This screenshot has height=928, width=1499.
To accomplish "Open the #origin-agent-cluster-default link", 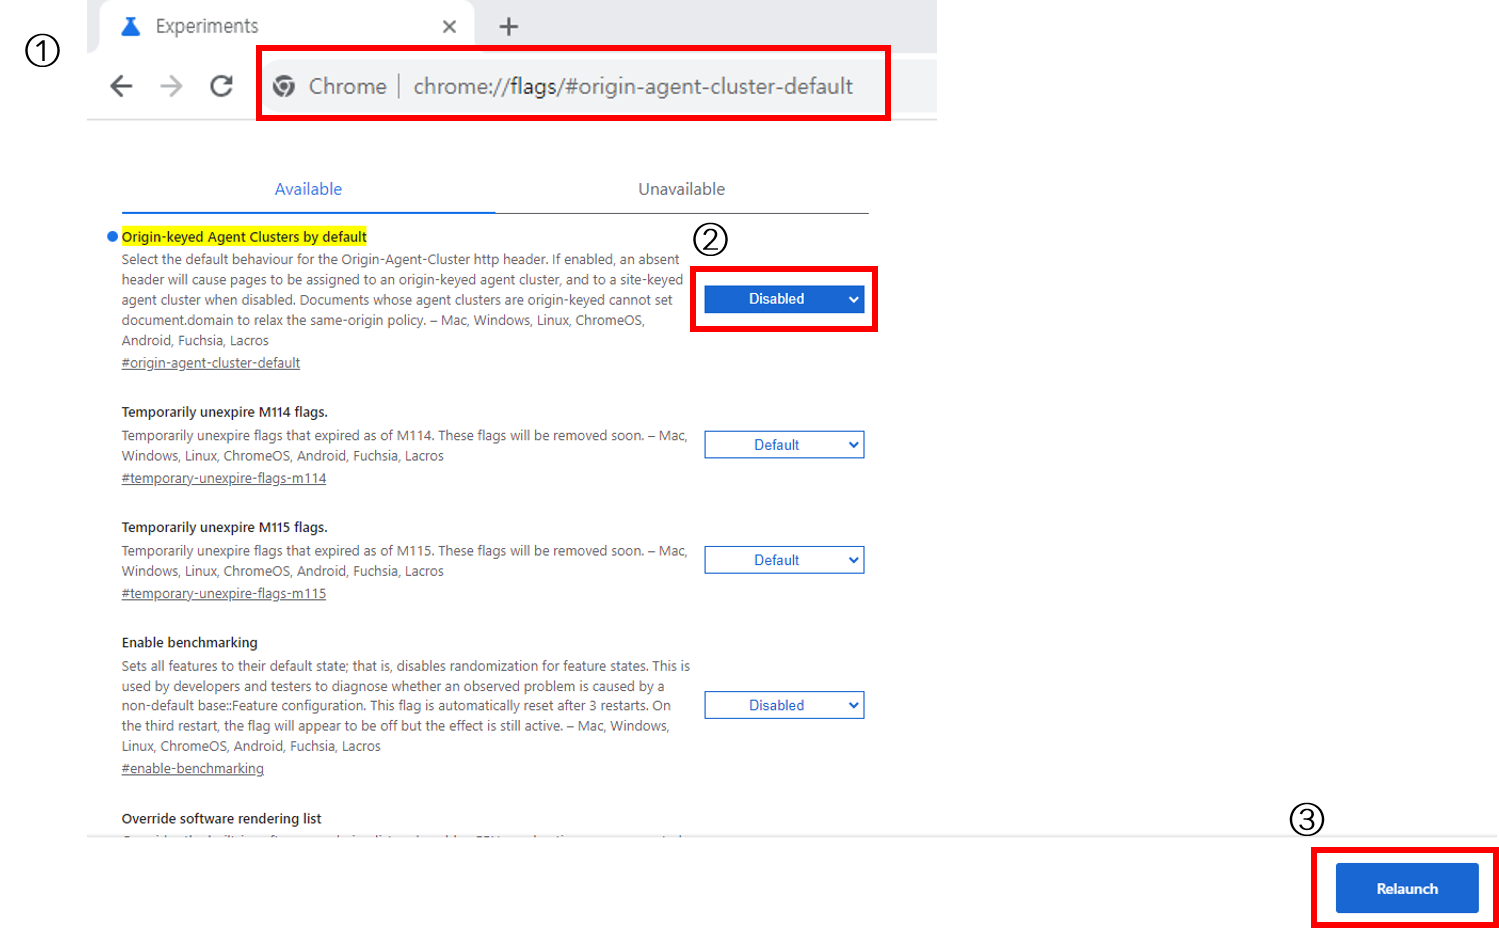I will point(211,363).
